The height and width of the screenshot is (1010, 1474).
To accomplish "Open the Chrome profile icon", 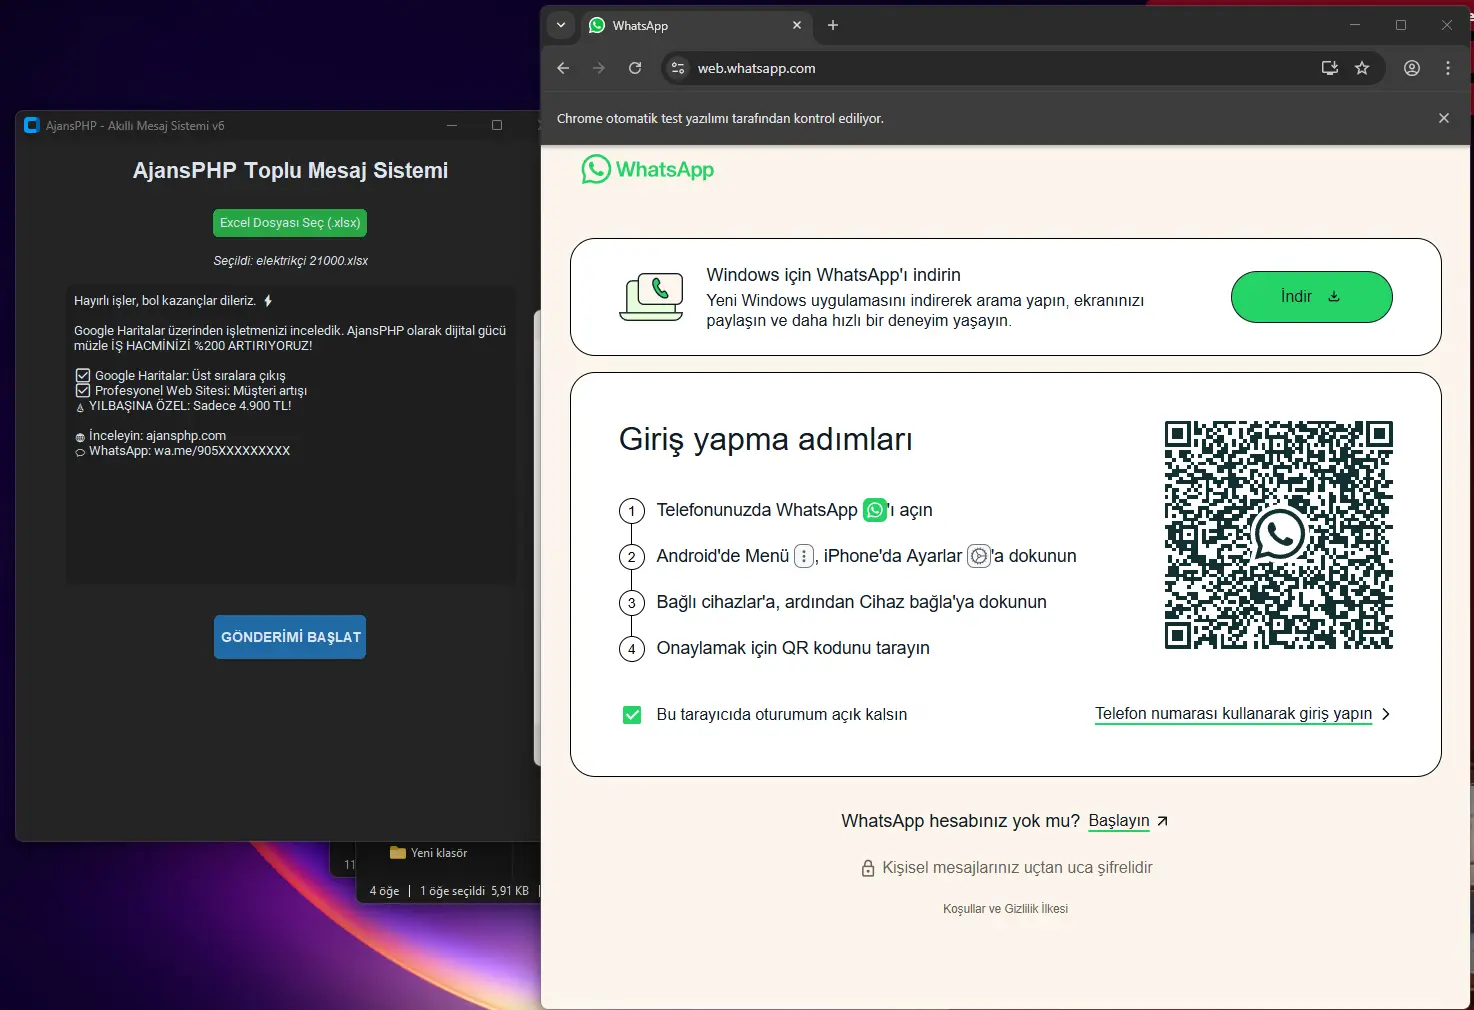I will point(1411,68).
